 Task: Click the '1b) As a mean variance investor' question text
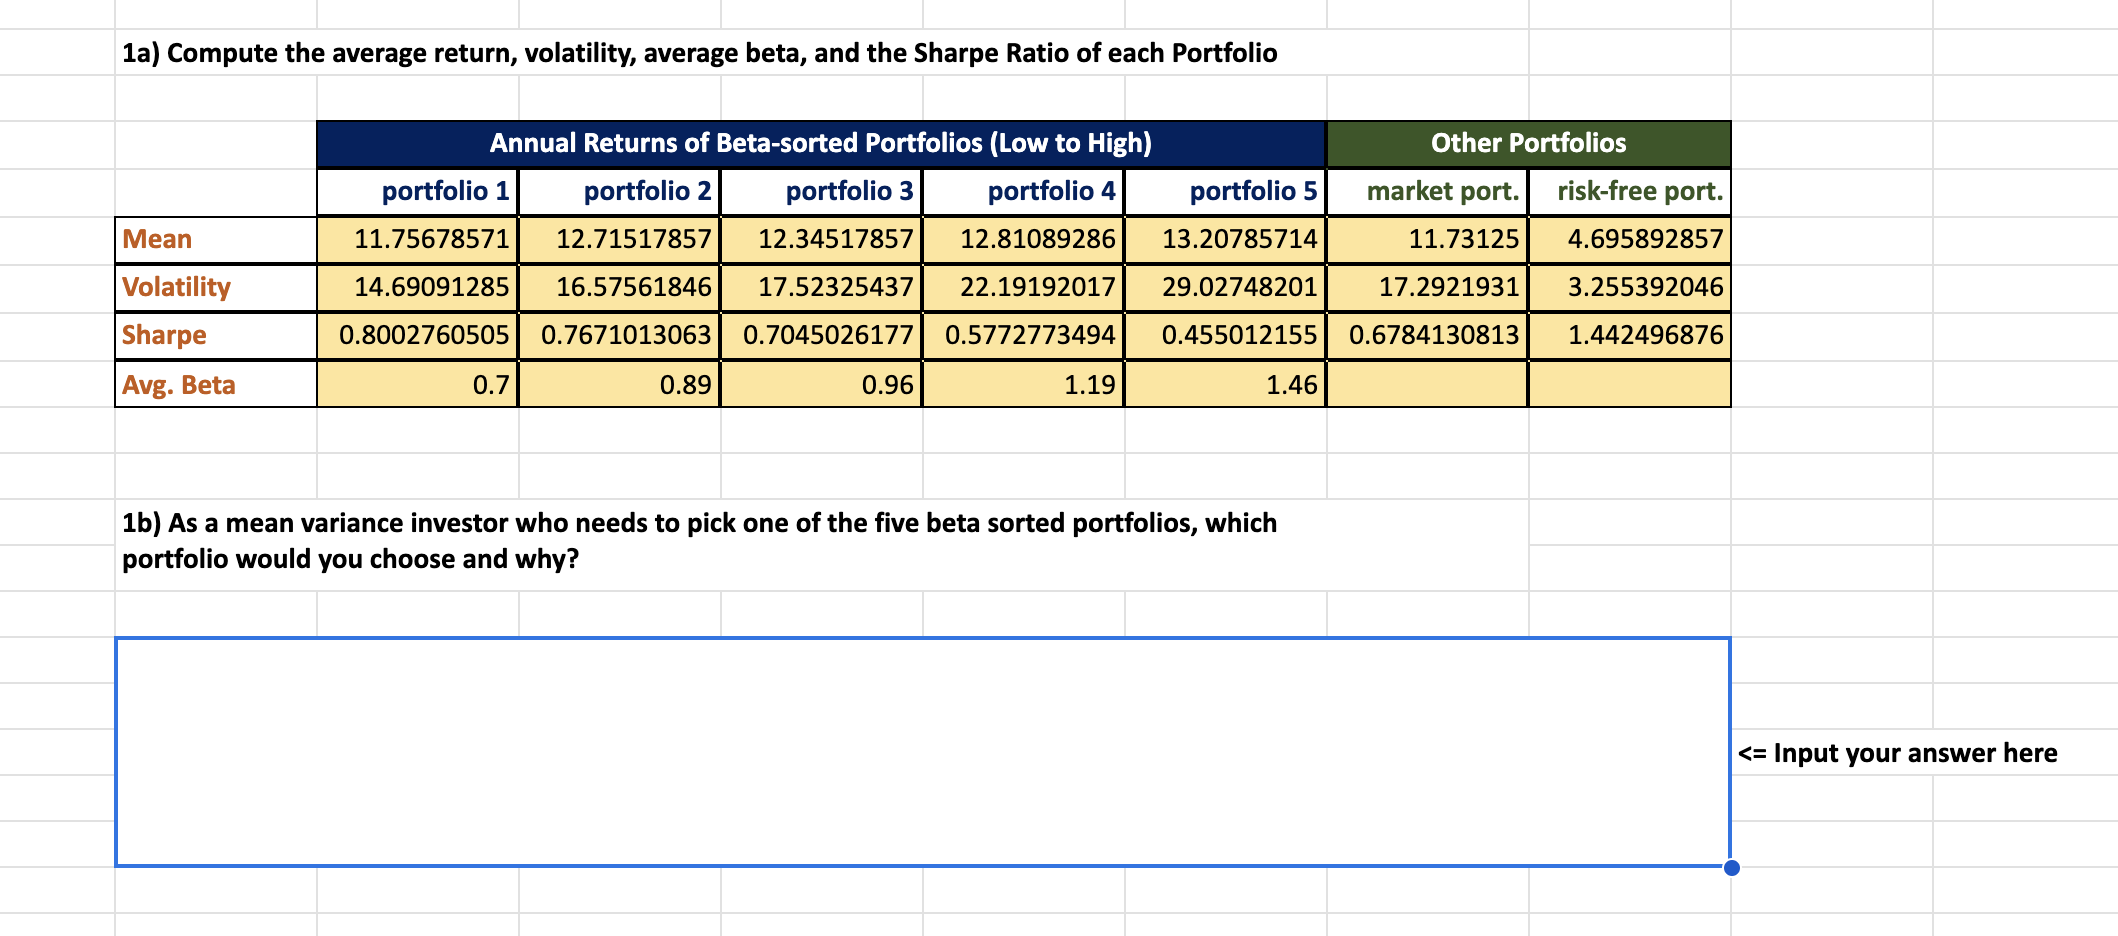(x=700, y=540)
